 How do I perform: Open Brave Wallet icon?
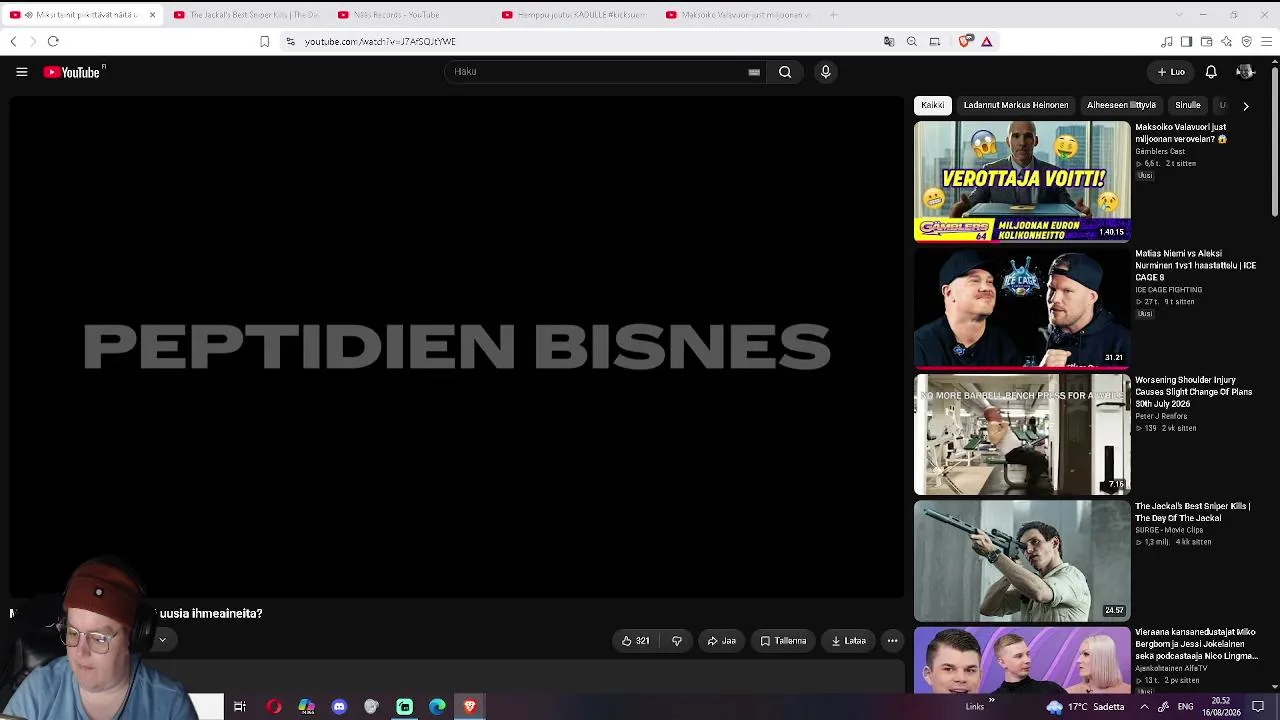coord(1206,41)
